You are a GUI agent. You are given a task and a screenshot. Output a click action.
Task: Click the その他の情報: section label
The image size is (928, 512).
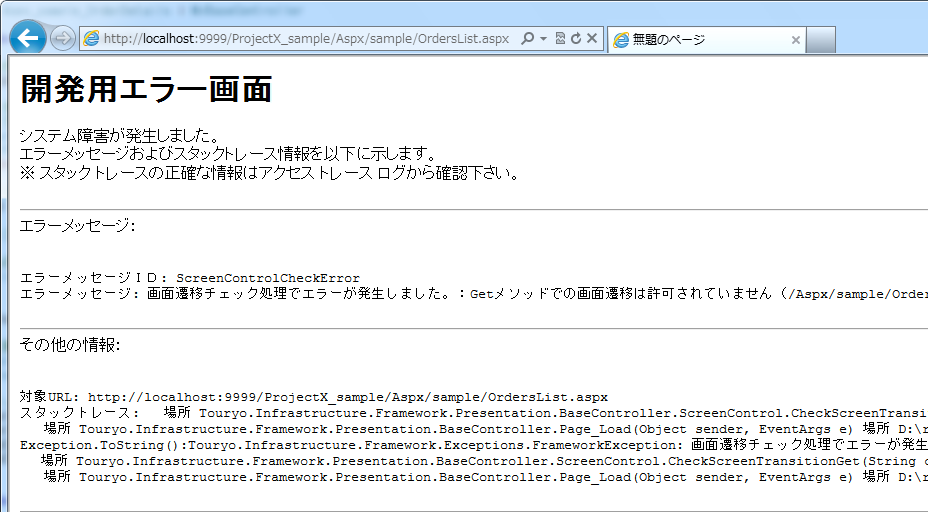coord(70,345)
